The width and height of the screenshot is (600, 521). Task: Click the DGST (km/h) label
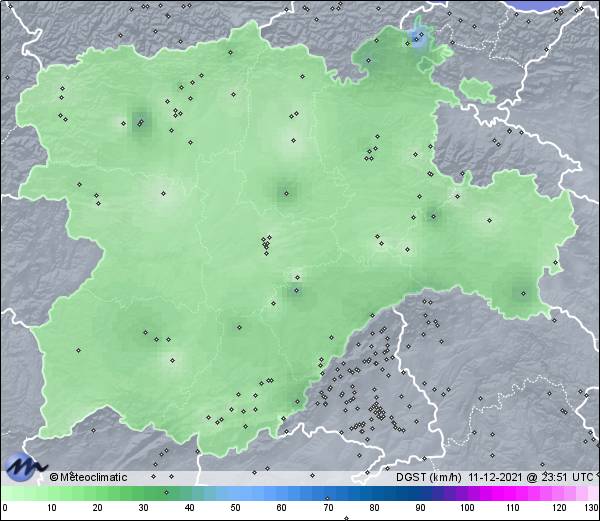[x=429, y=477]
